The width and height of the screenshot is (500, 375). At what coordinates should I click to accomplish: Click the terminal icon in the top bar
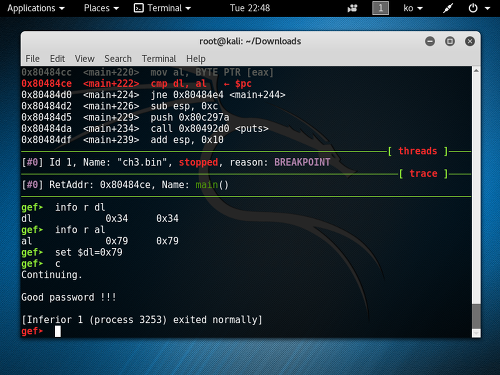138,8
